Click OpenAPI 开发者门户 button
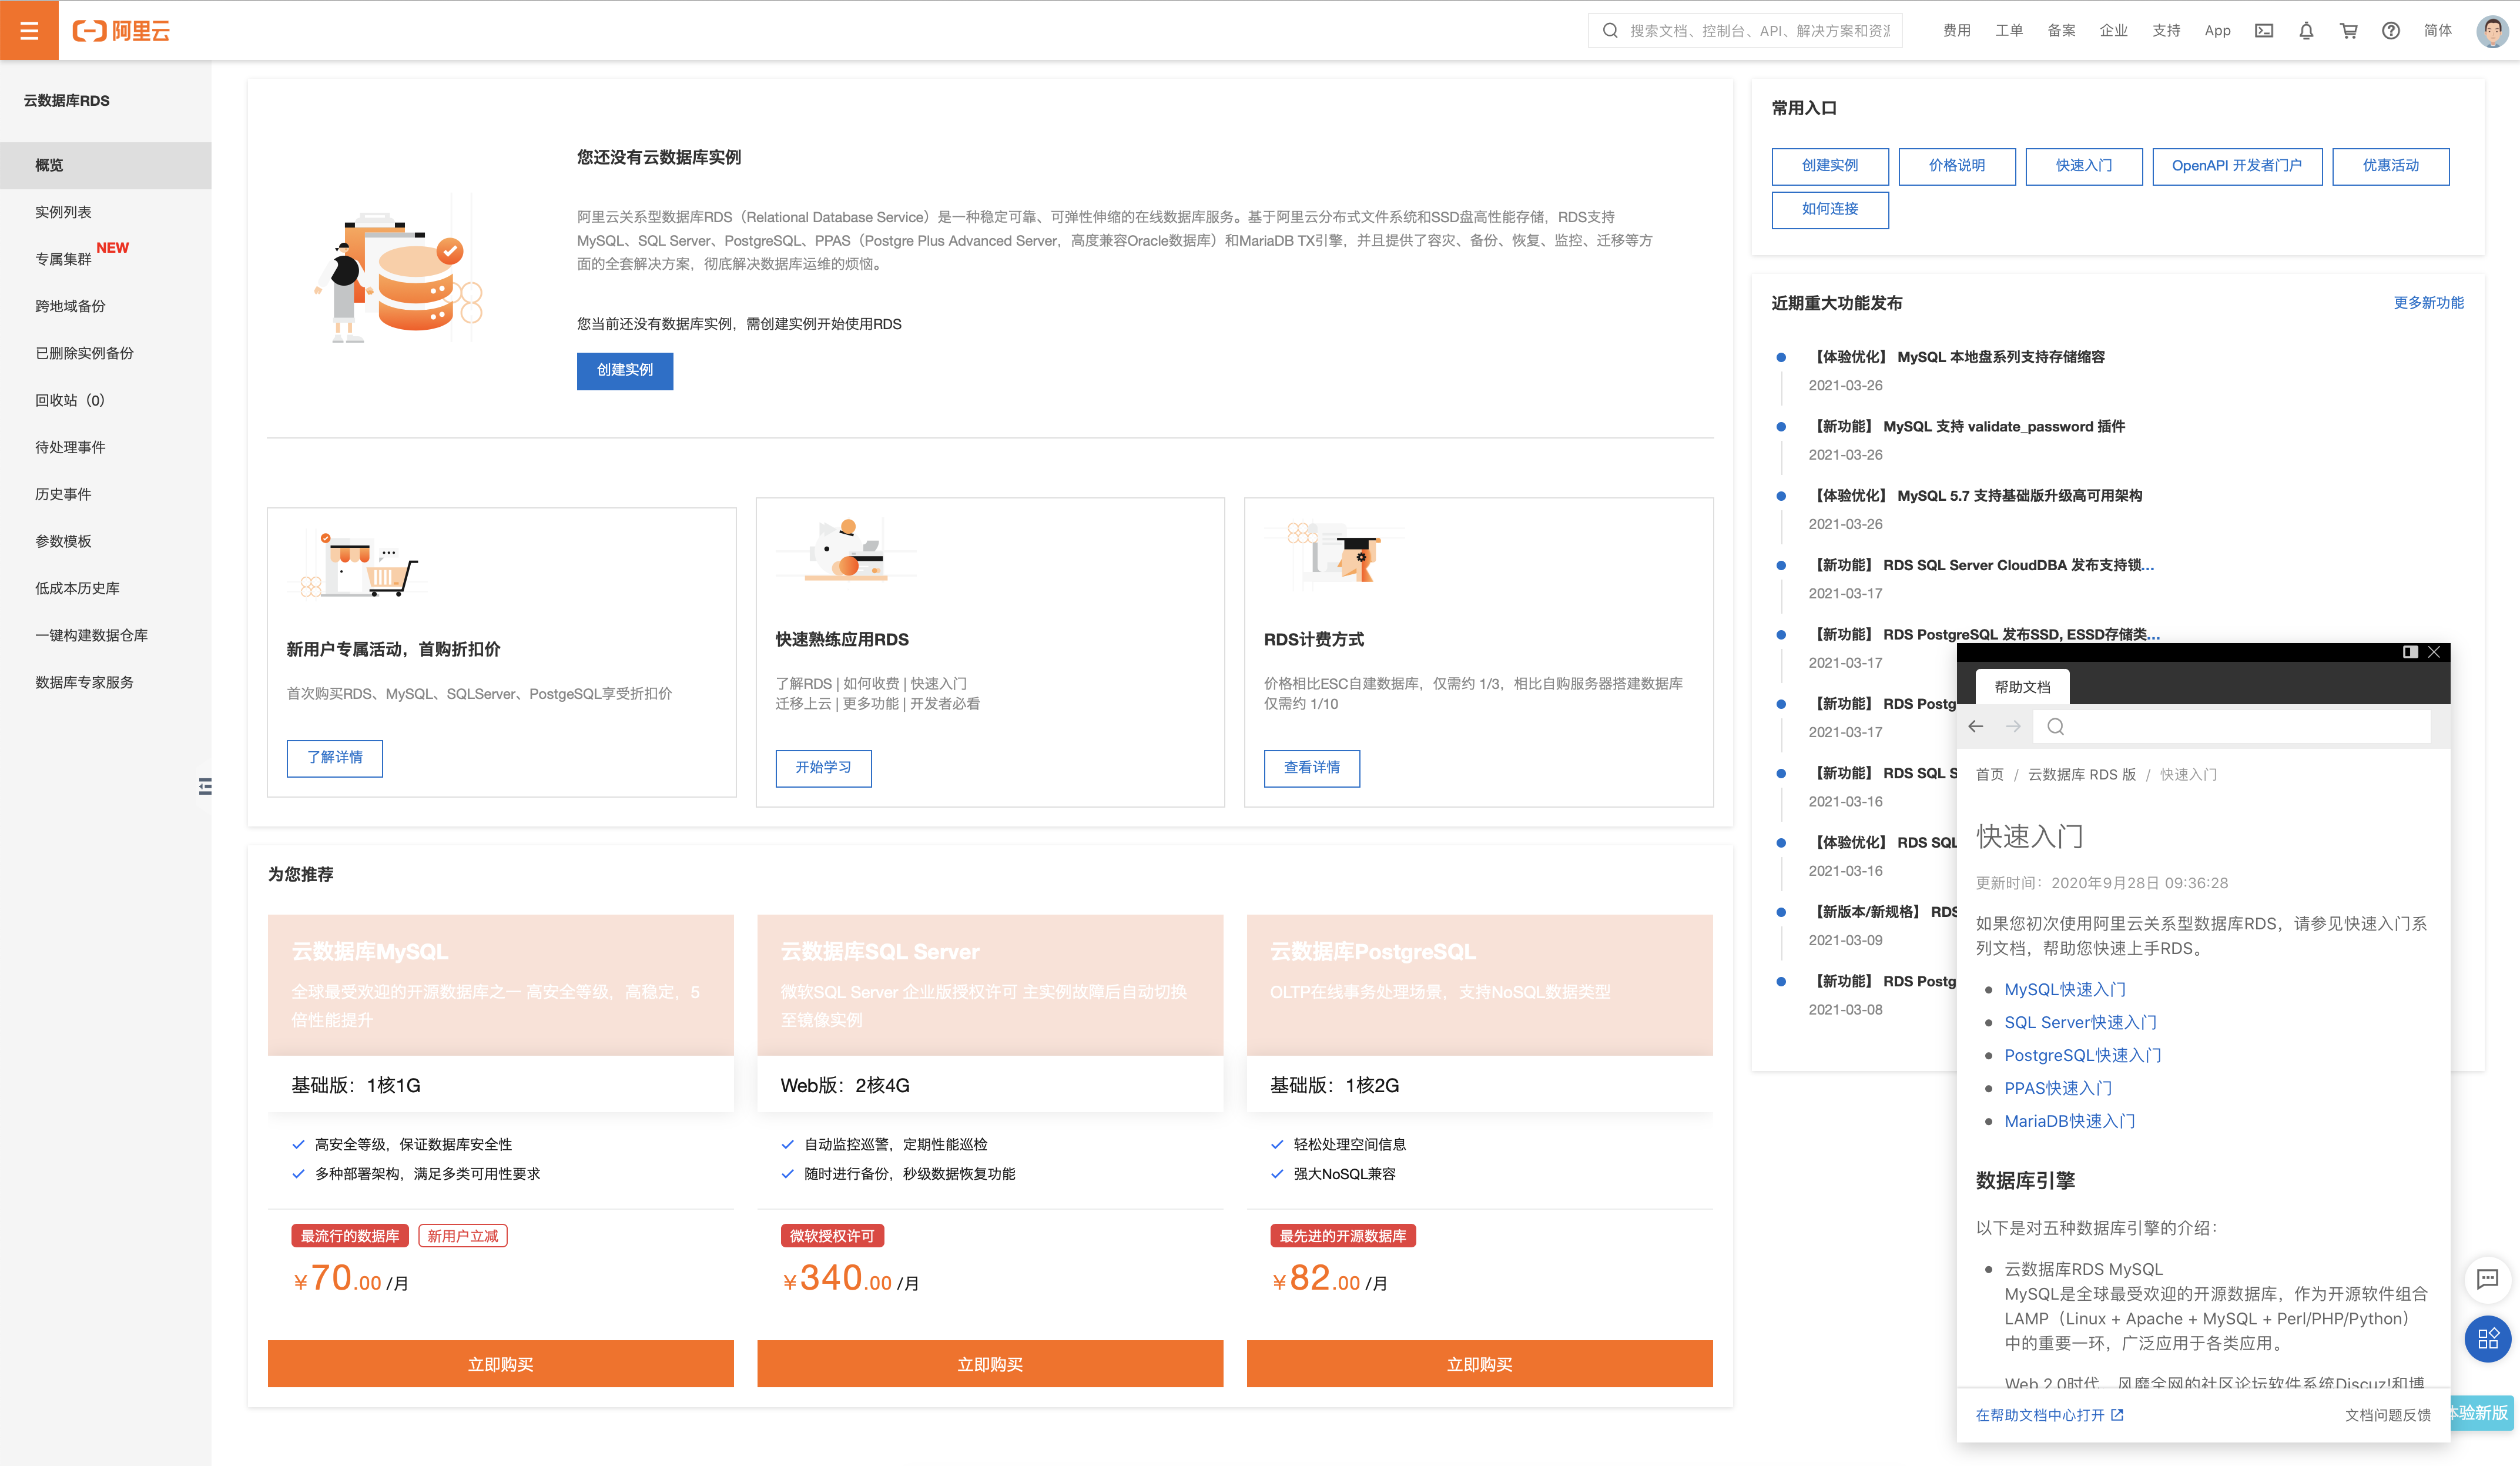 coord(2237,166)
